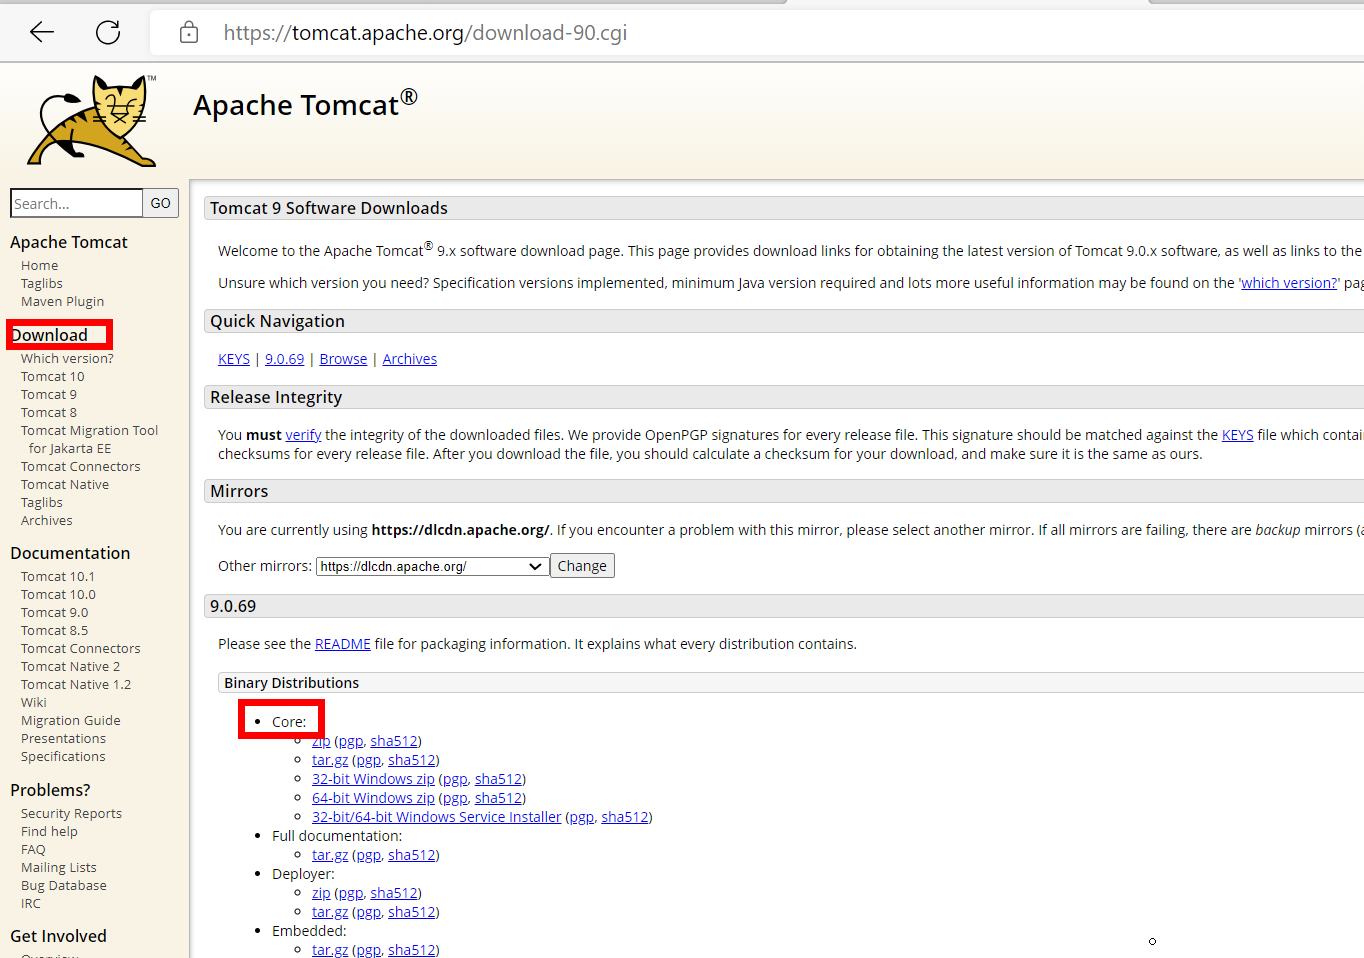1364x958 pixels.
Task: Open Tomcat Native 1.2 documentation
Action: point(76,685)
